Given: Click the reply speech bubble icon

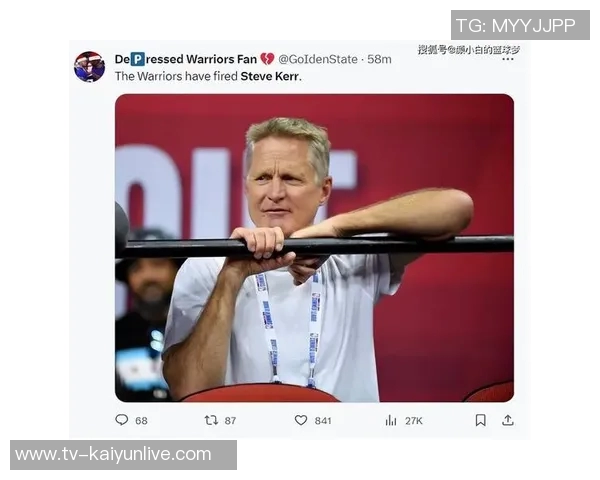Looking at the screenshot, I should pos(122,420).
